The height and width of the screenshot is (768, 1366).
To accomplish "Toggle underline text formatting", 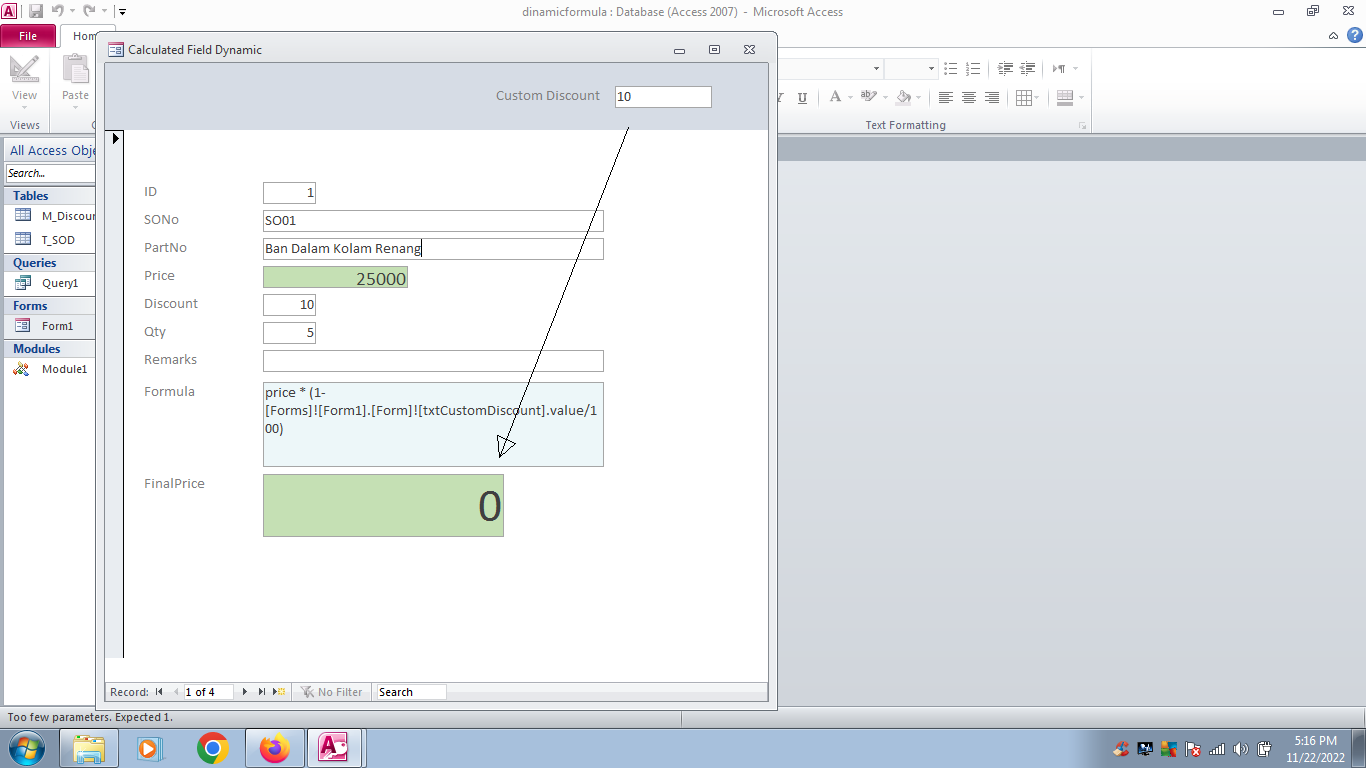I will pos(802,98).
